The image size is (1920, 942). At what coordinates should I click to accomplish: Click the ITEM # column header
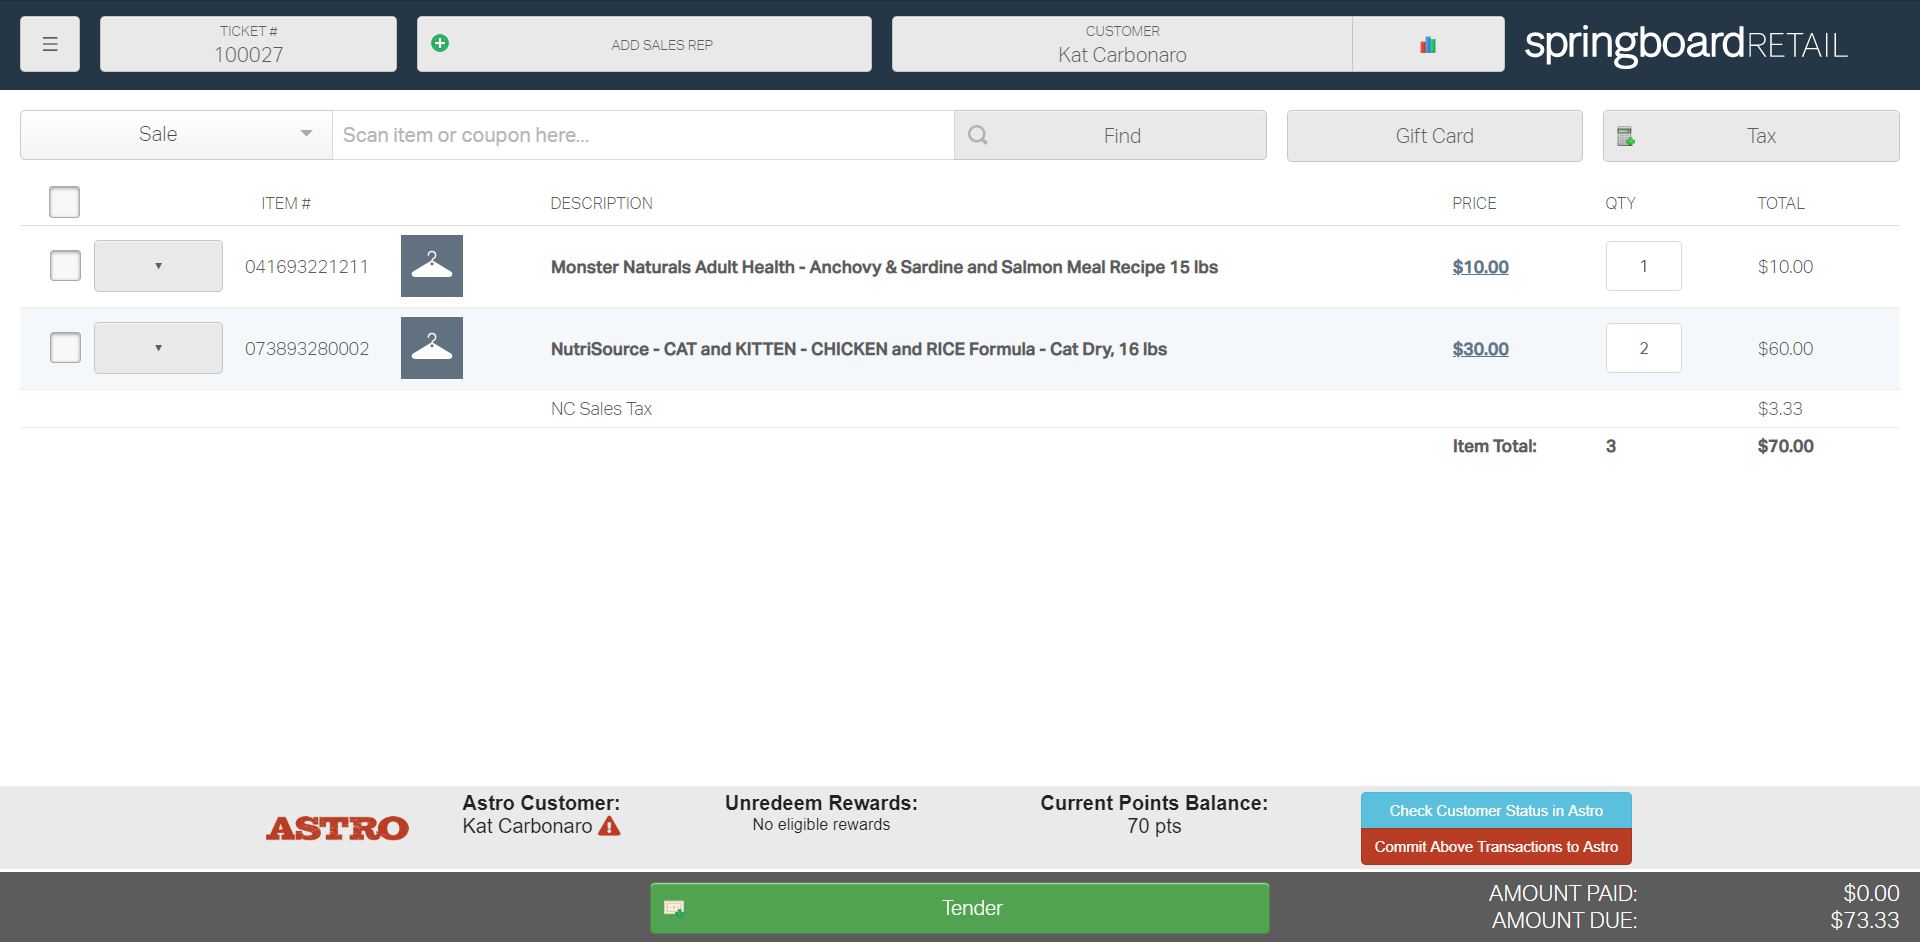click(x=286, y=203)
